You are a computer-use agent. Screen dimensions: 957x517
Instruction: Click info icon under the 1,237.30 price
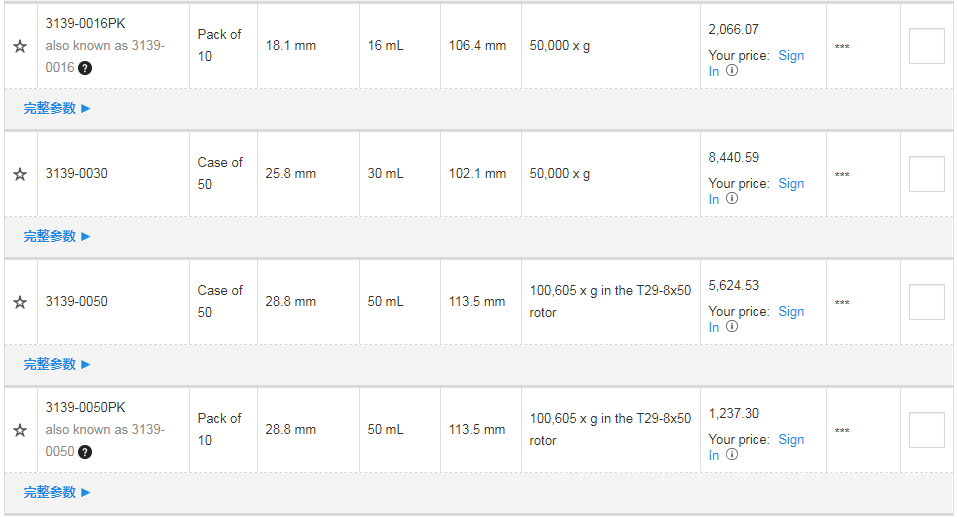(x=732, y=455)
